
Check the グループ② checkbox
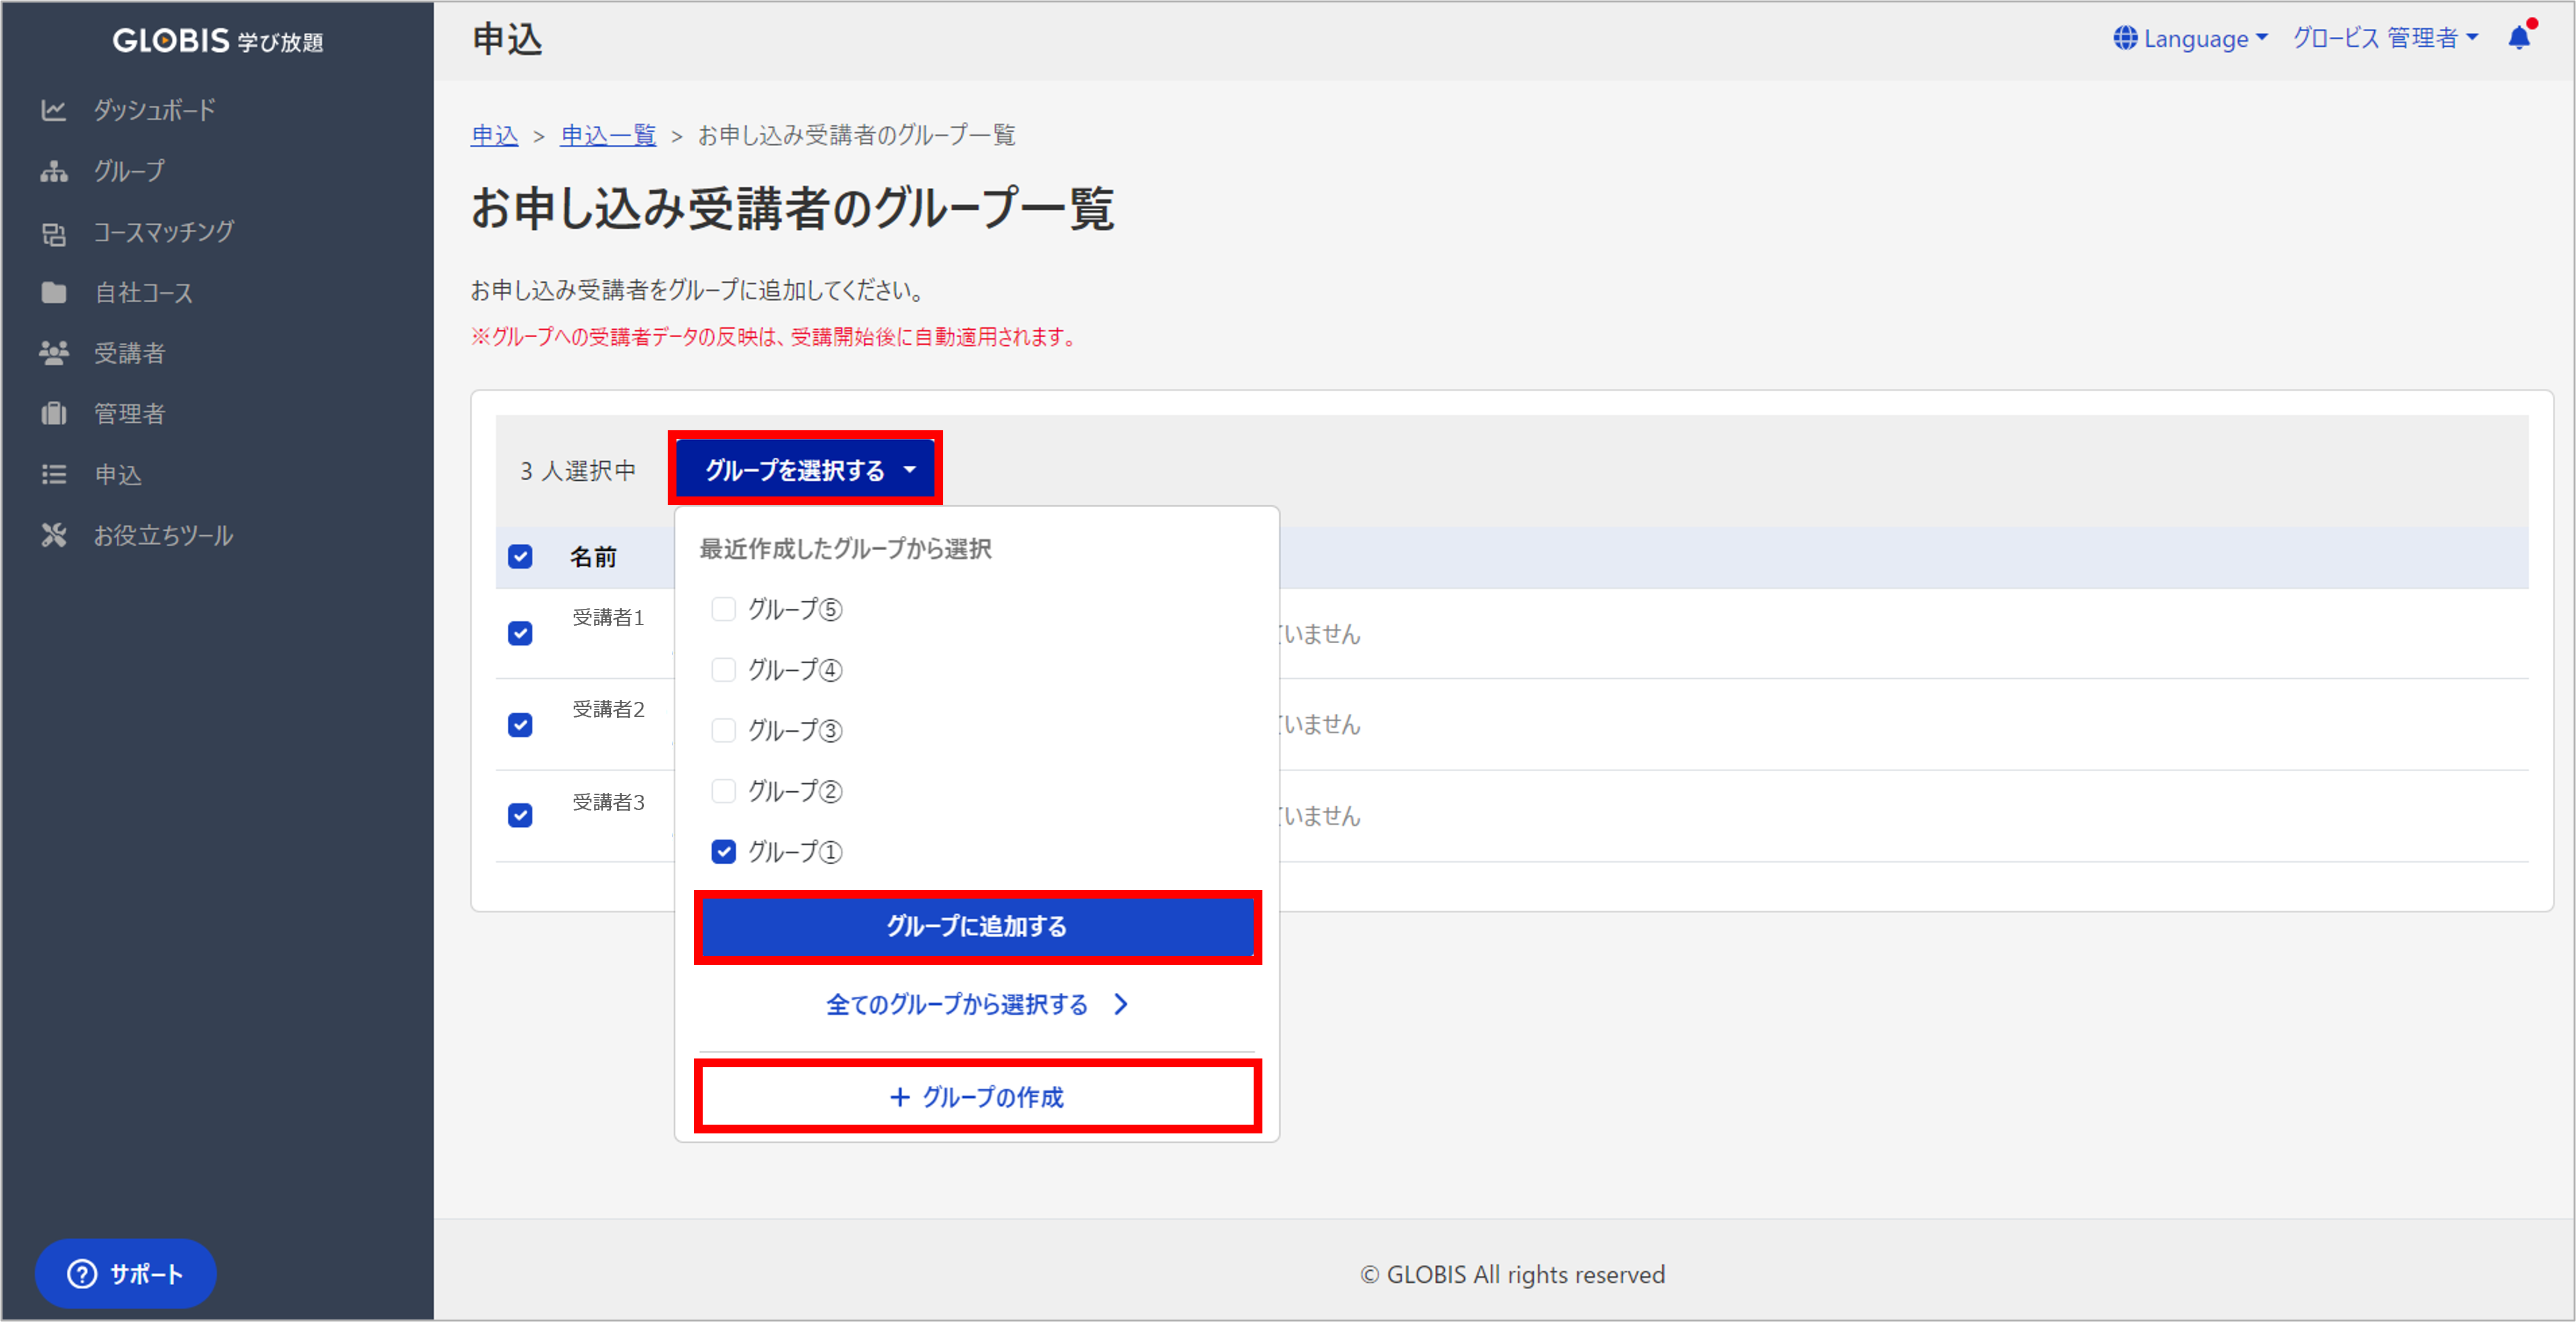723,791
